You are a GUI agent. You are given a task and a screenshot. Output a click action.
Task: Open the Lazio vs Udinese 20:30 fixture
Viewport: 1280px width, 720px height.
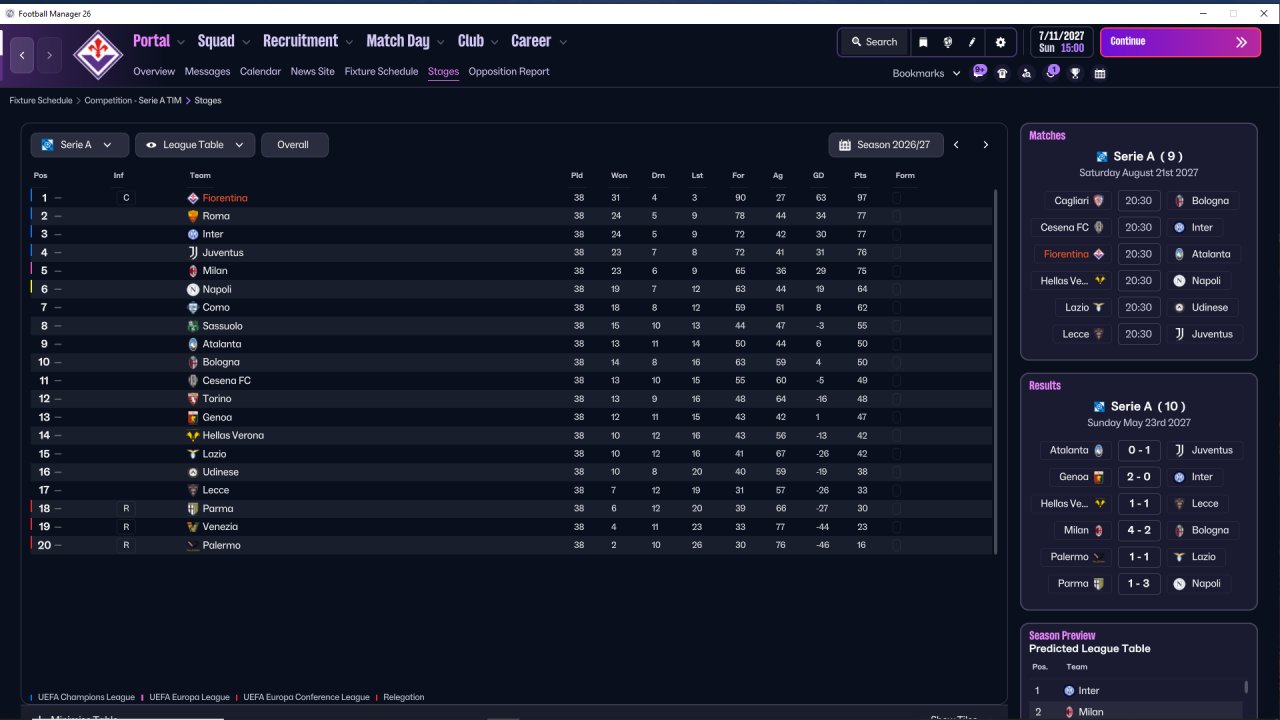pyautogui.click(x=1139, y=307)
